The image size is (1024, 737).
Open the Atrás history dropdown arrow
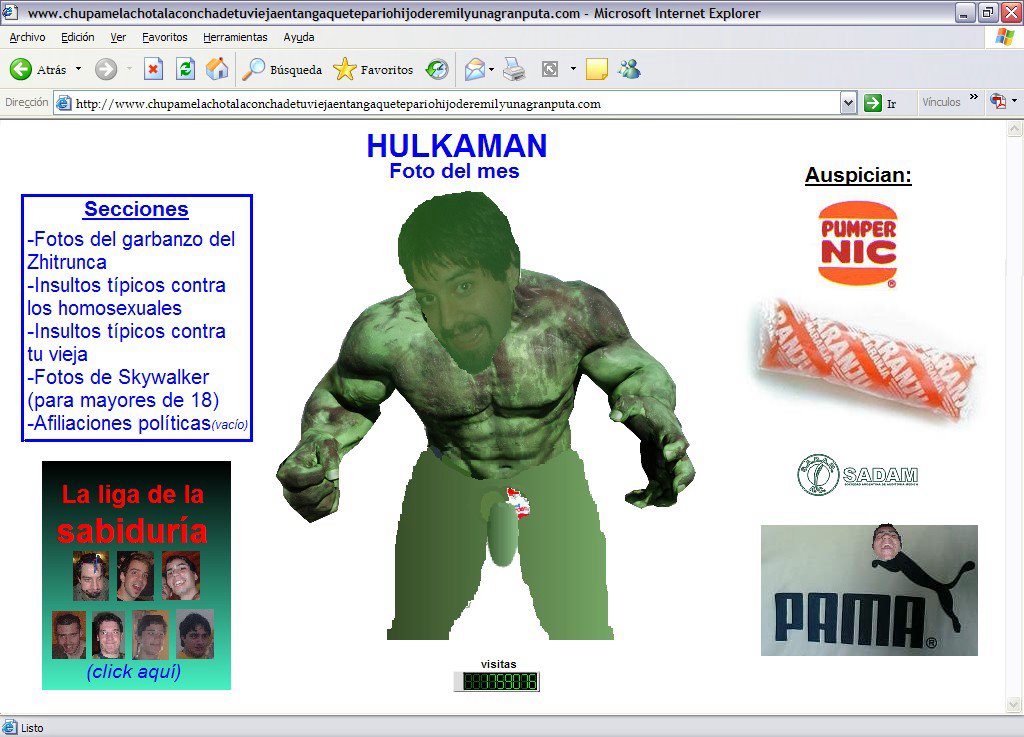(78, 69)
